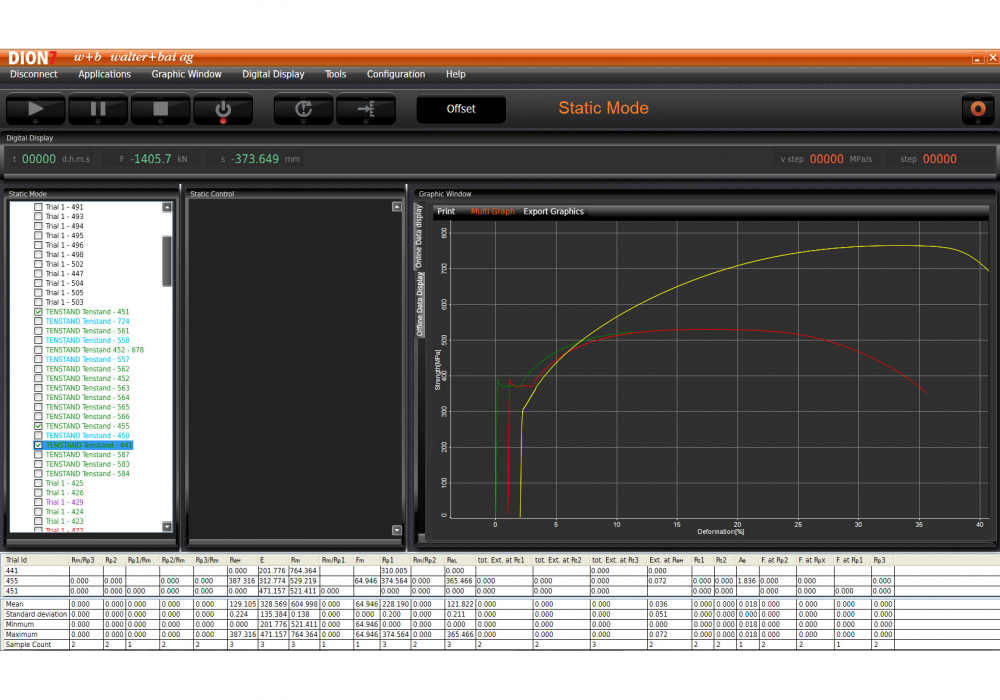Open the Digital Display menu
Viewport: 1000px width, 700px height.
[273, 74]
